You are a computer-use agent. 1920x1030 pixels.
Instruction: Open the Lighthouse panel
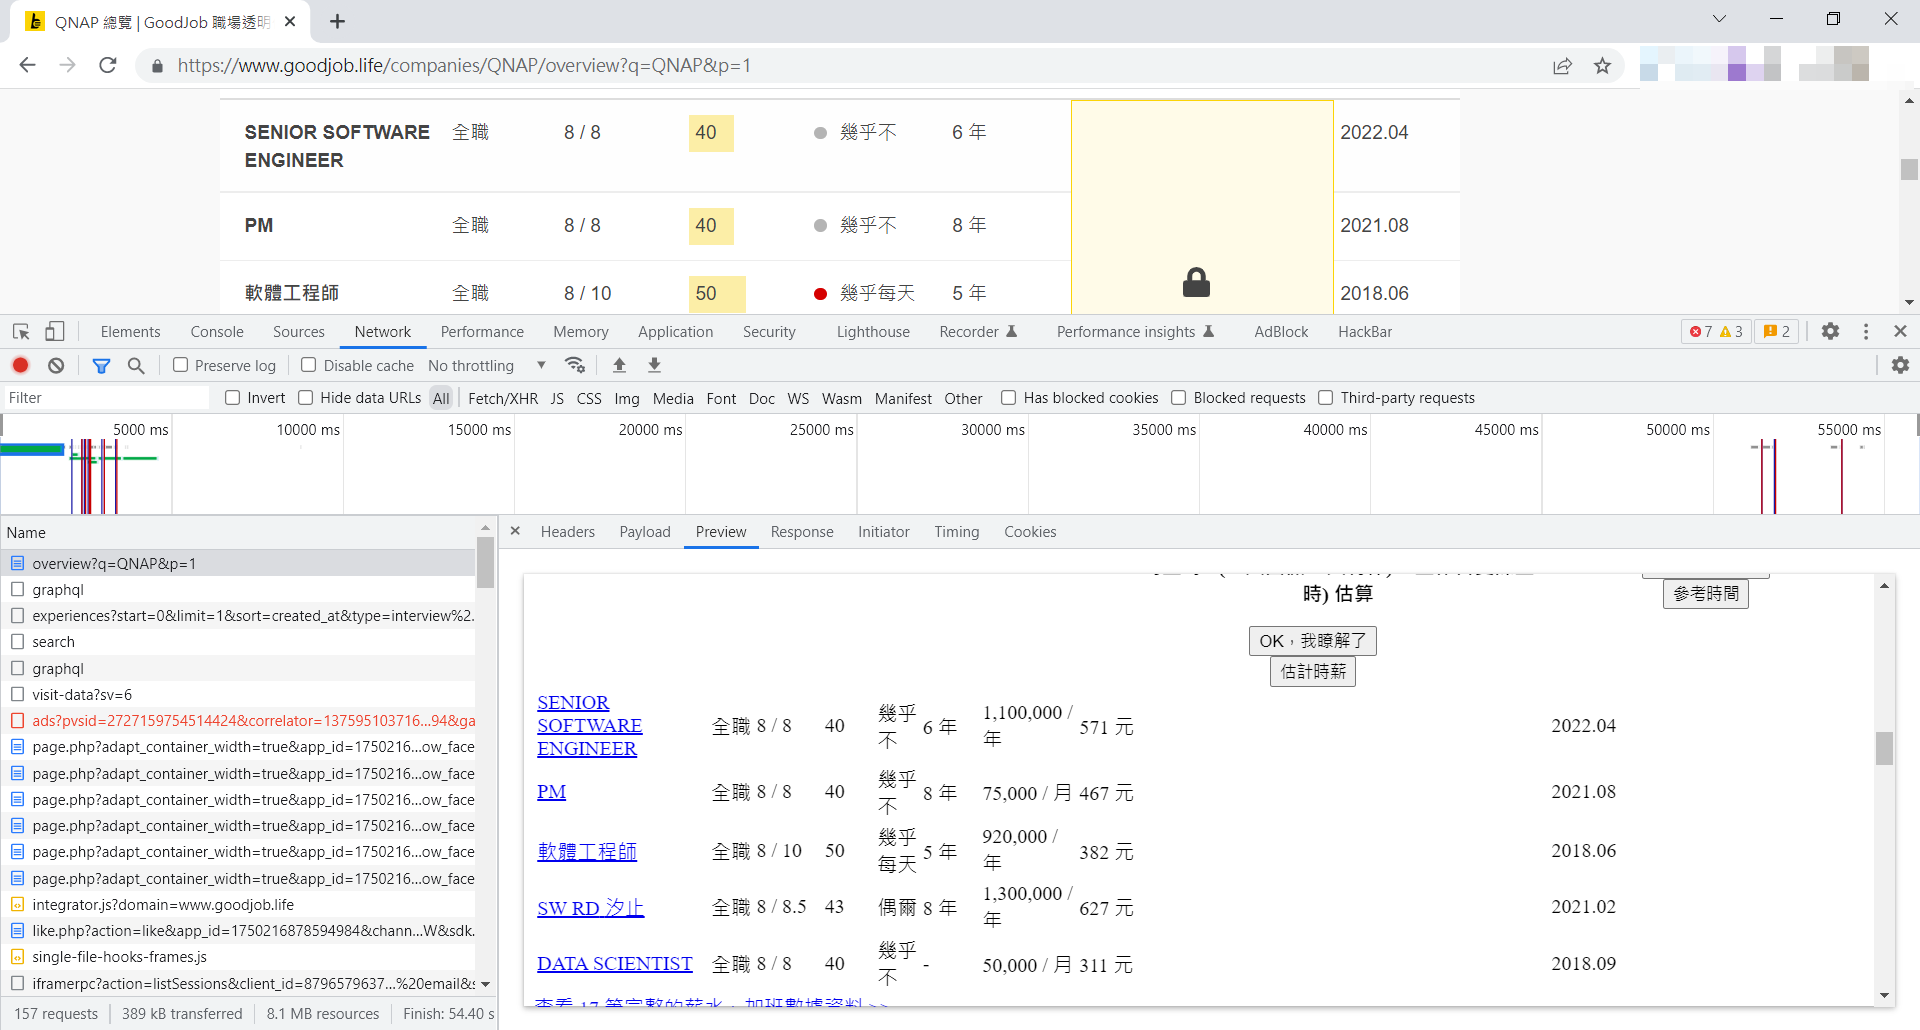click(x=873, y=332)
